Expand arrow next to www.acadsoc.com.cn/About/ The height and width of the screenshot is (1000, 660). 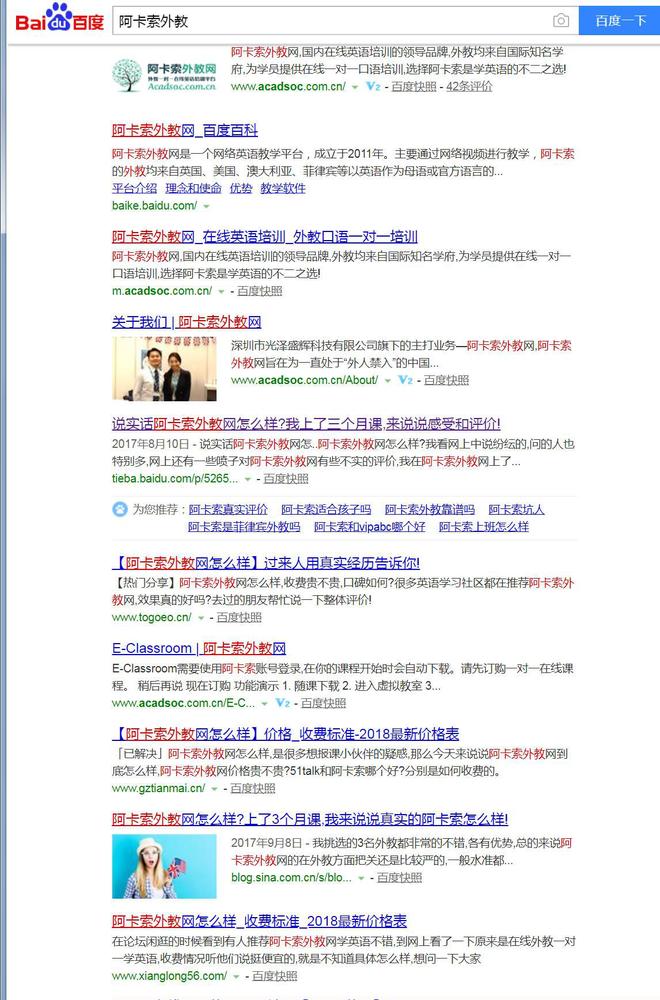(387, 381)
